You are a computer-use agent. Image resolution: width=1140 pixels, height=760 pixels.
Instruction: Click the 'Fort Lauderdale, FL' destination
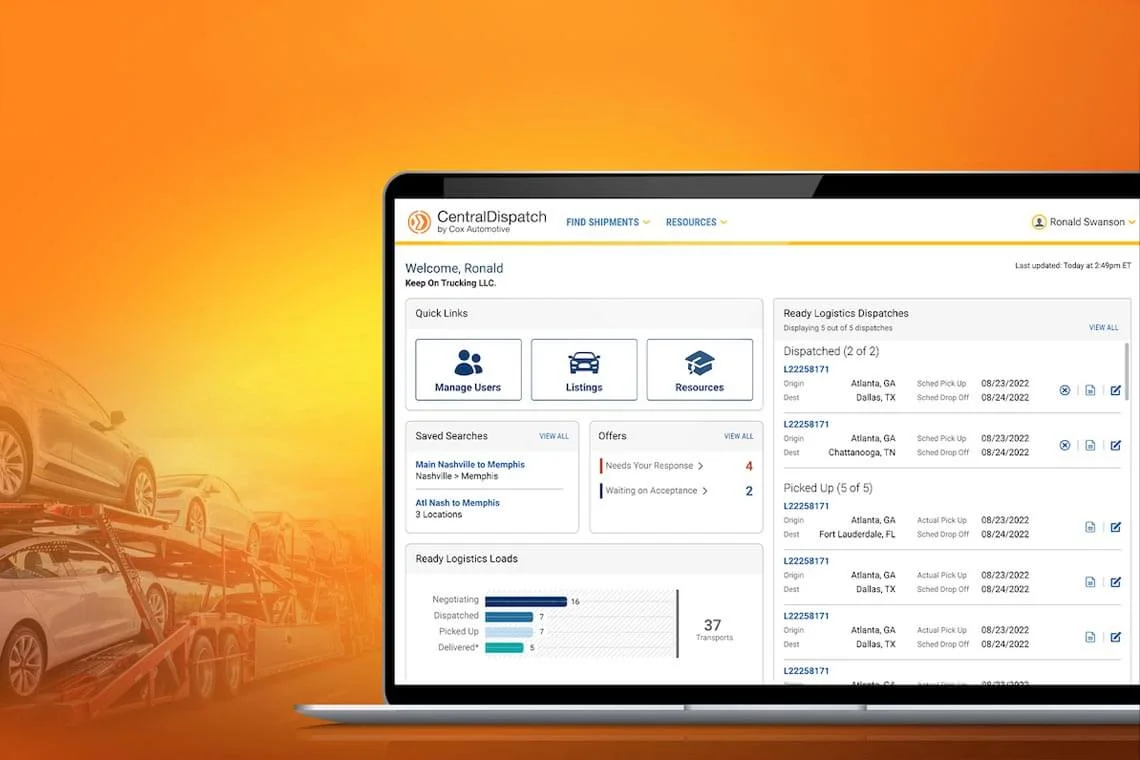point(857,535)
